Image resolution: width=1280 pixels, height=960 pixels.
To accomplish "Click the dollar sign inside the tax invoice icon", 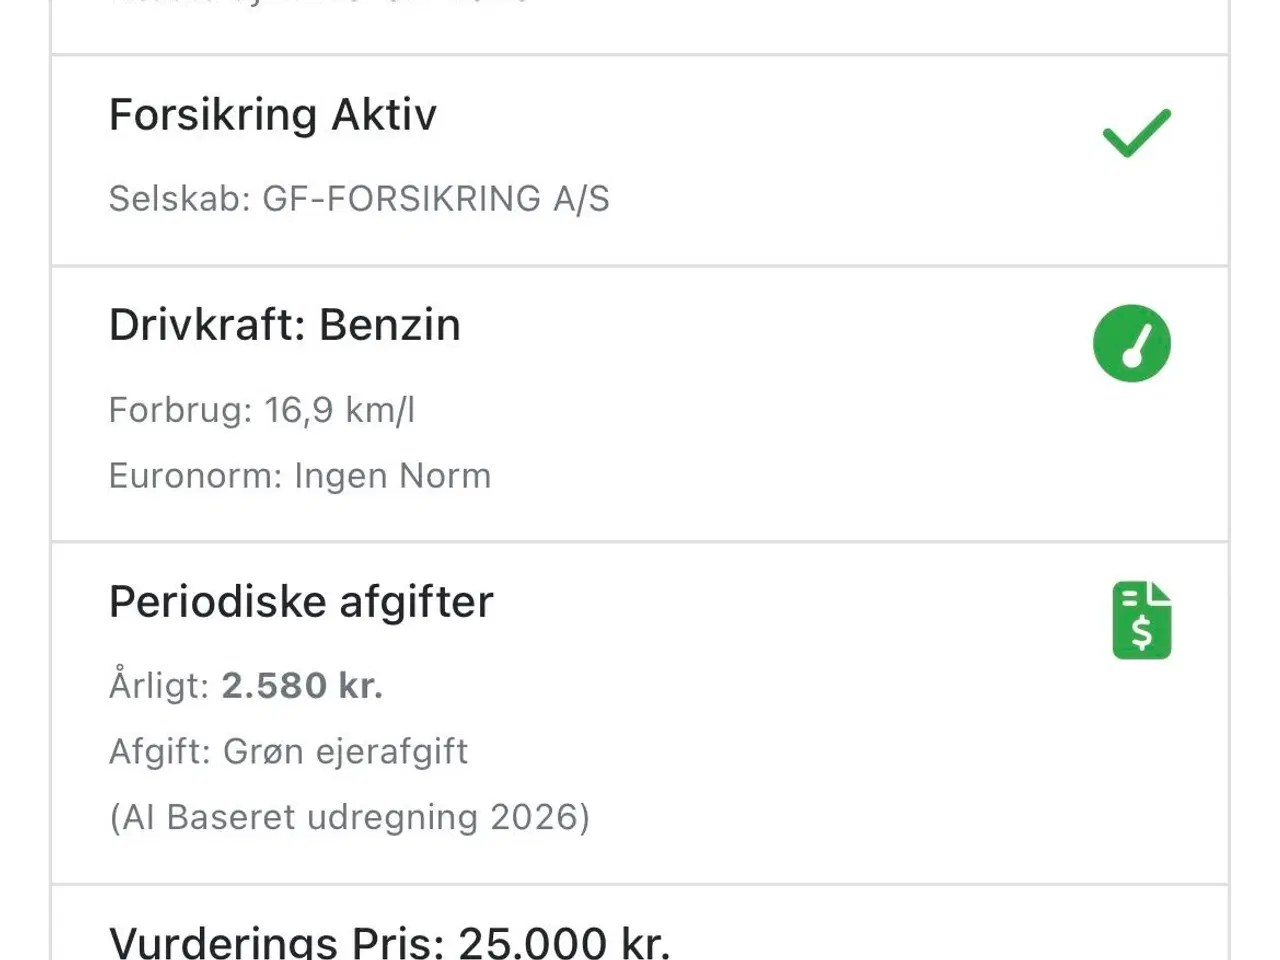I will [x=1143, y=632].
